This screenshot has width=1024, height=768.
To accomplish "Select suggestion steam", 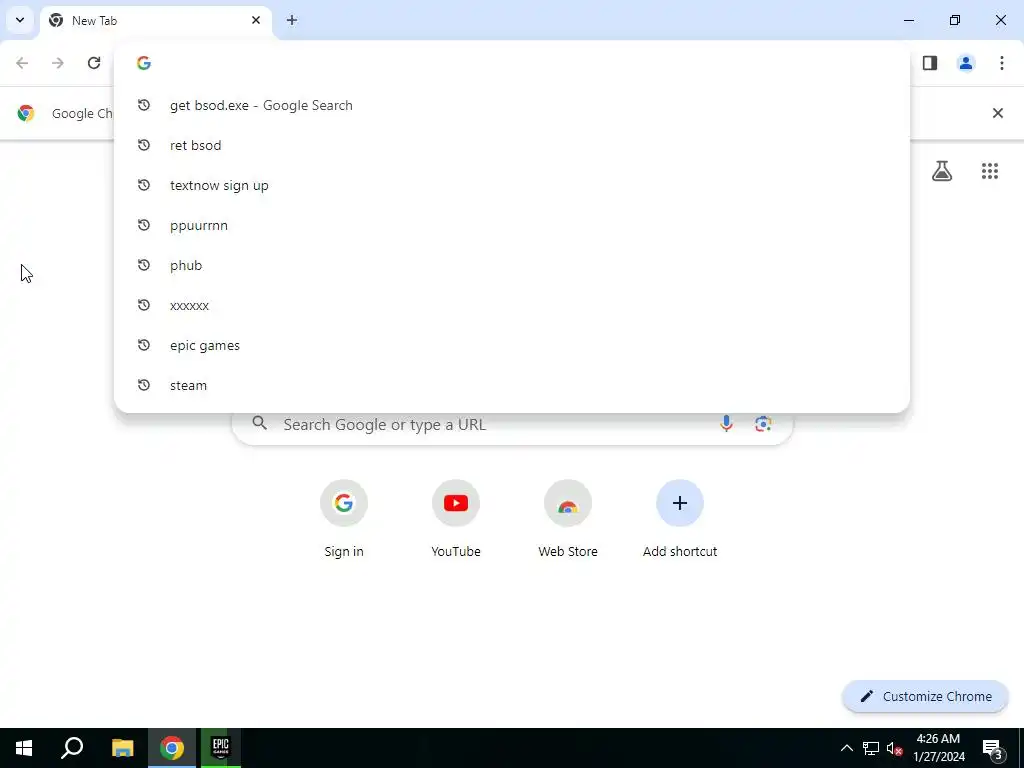I will click(512, 385).
